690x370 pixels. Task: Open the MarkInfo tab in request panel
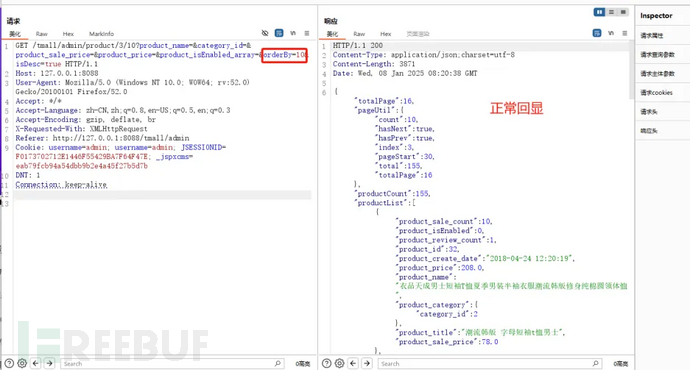(x=102, y=34)
